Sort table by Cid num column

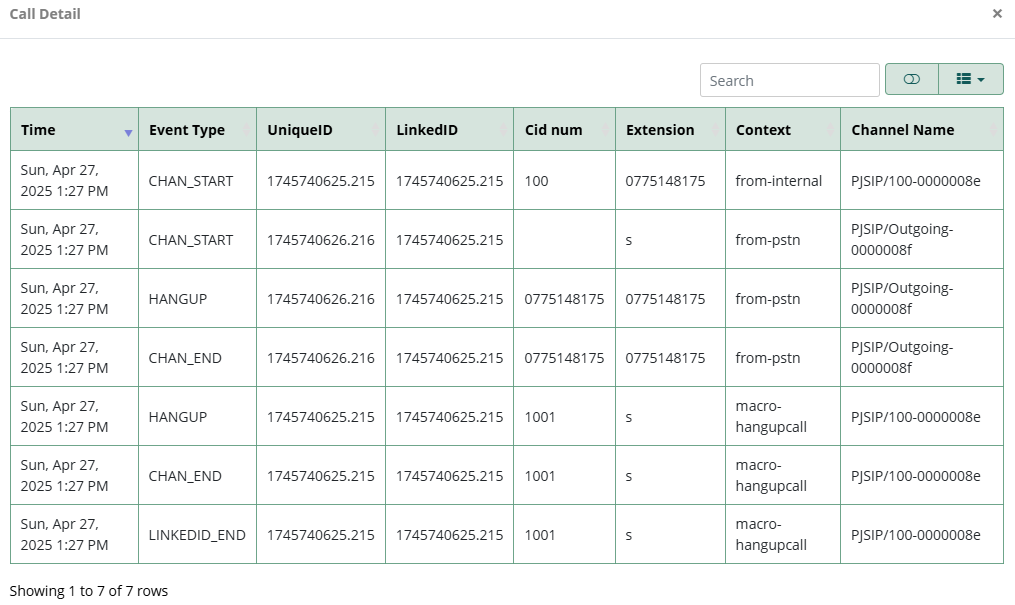[x=564, y=130]
